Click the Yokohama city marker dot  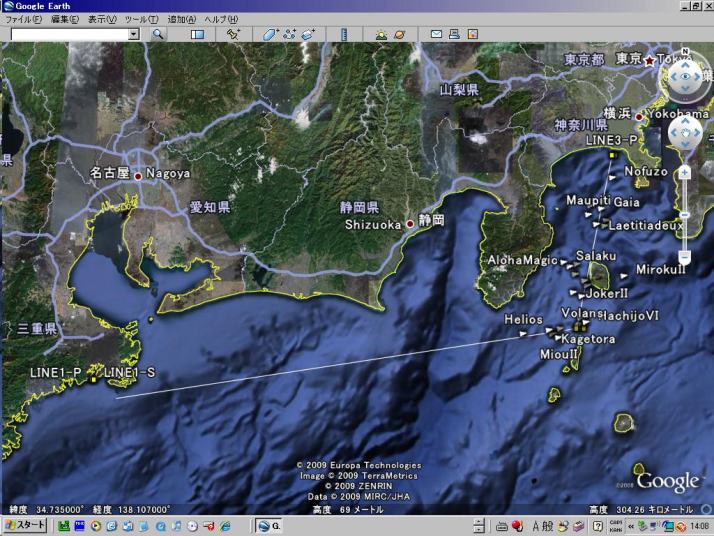click(639, 117)
